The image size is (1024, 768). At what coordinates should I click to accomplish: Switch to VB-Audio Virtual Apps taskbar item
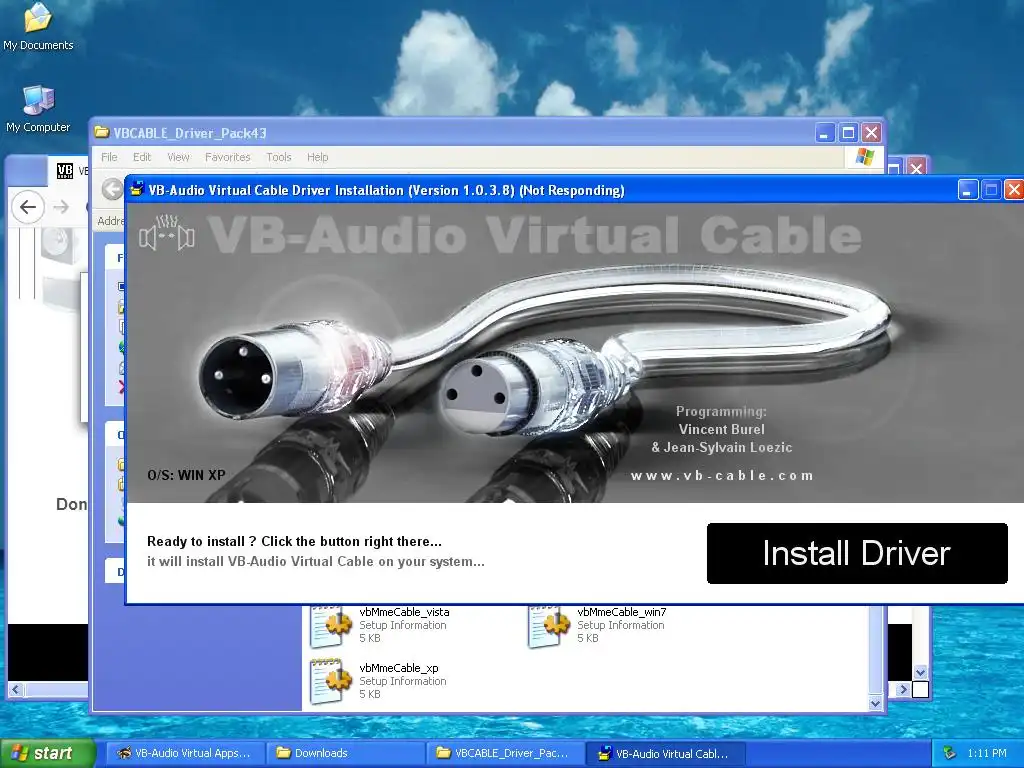tap(185, 753)
